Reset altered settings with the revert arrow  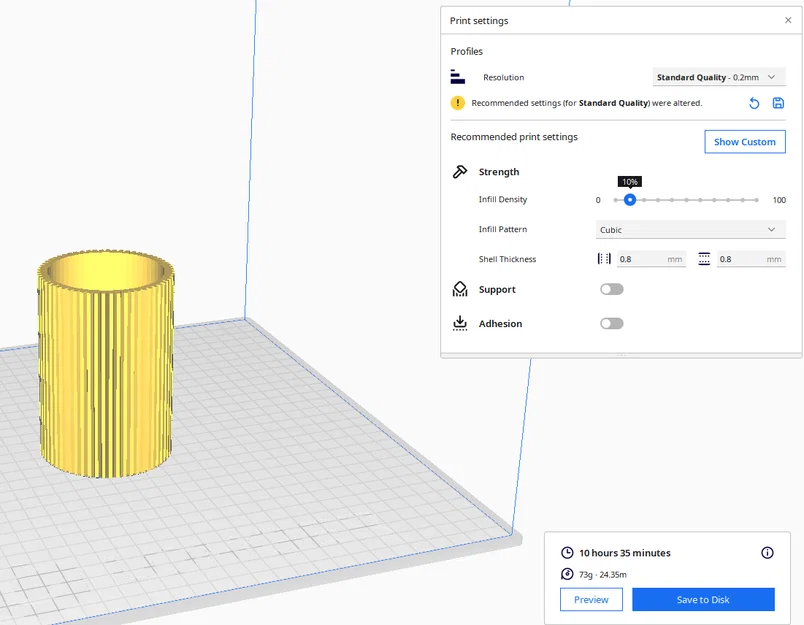coord(754,103)
